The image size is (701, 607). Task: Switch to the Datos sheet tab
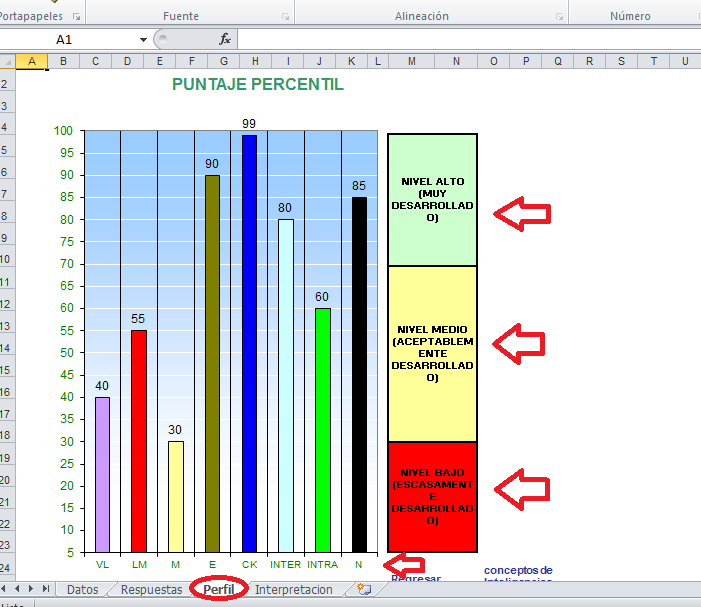click(x=82, y=590)
